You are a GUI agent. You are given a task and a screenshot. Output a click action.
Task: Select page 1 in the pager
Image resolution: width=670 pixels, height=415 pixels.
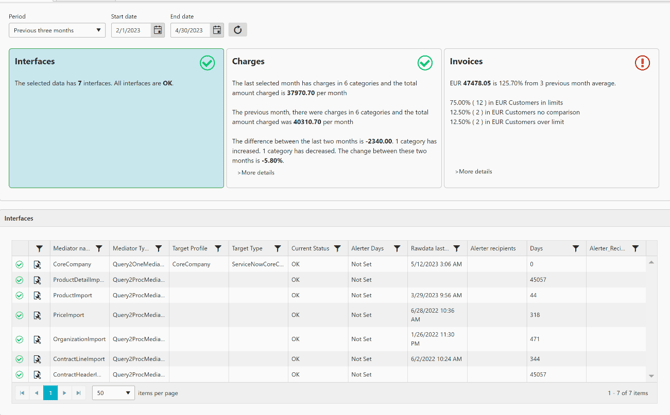point(50,393)
